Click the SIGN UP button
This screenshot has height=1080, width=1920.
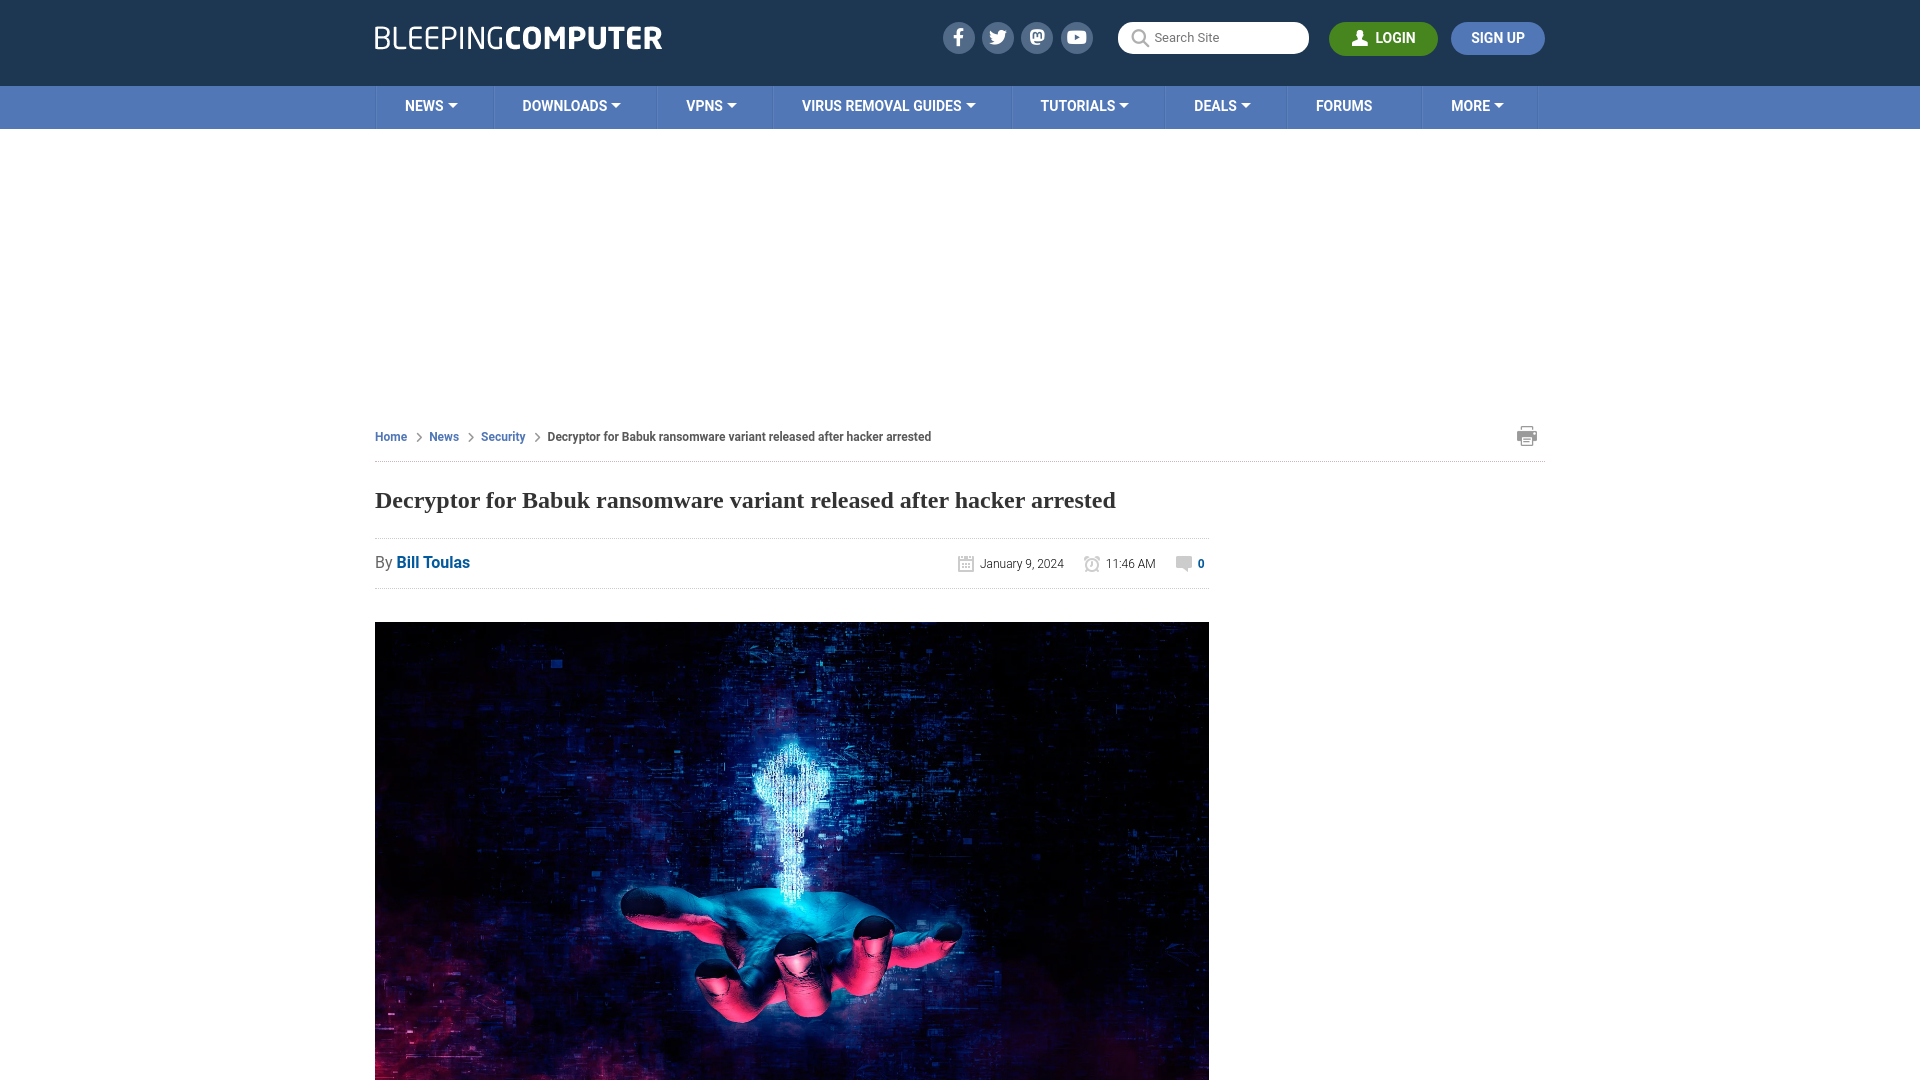pyautogui.click(x=1497, y=37)
